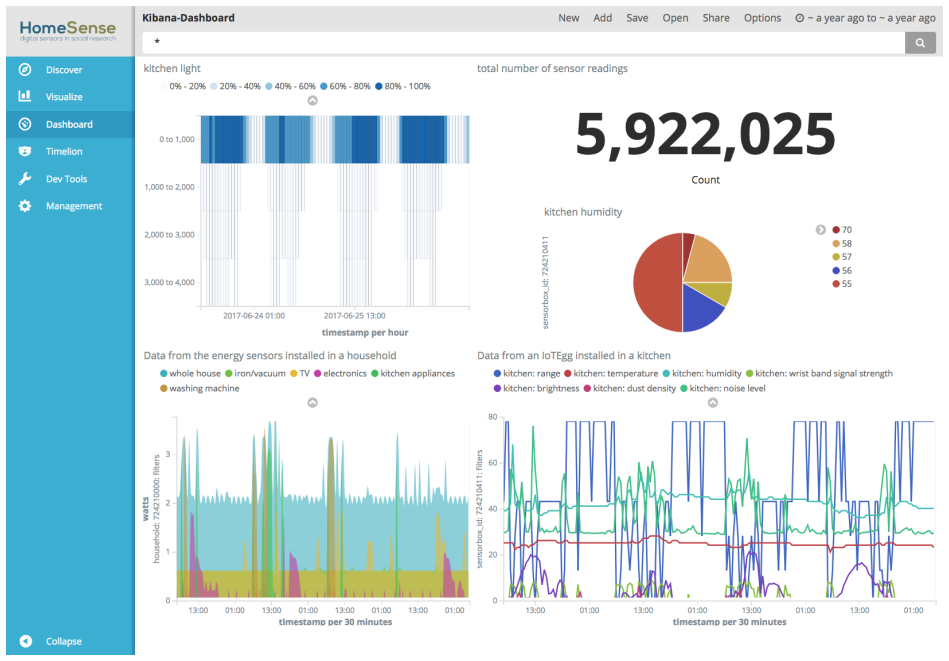This screenshot has height=661, width=949.
Task: Toggle wrist band signal strength legend
Action: tap(819, 373)
